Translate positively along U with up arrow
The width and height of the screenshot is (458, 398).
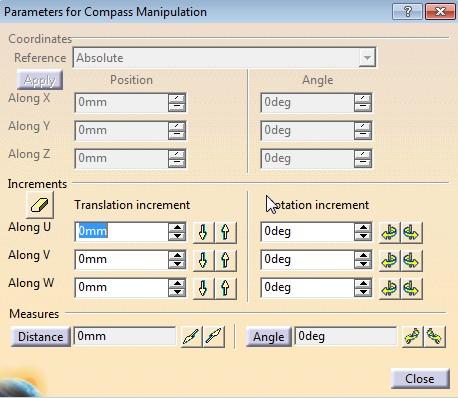coord(226,232)
